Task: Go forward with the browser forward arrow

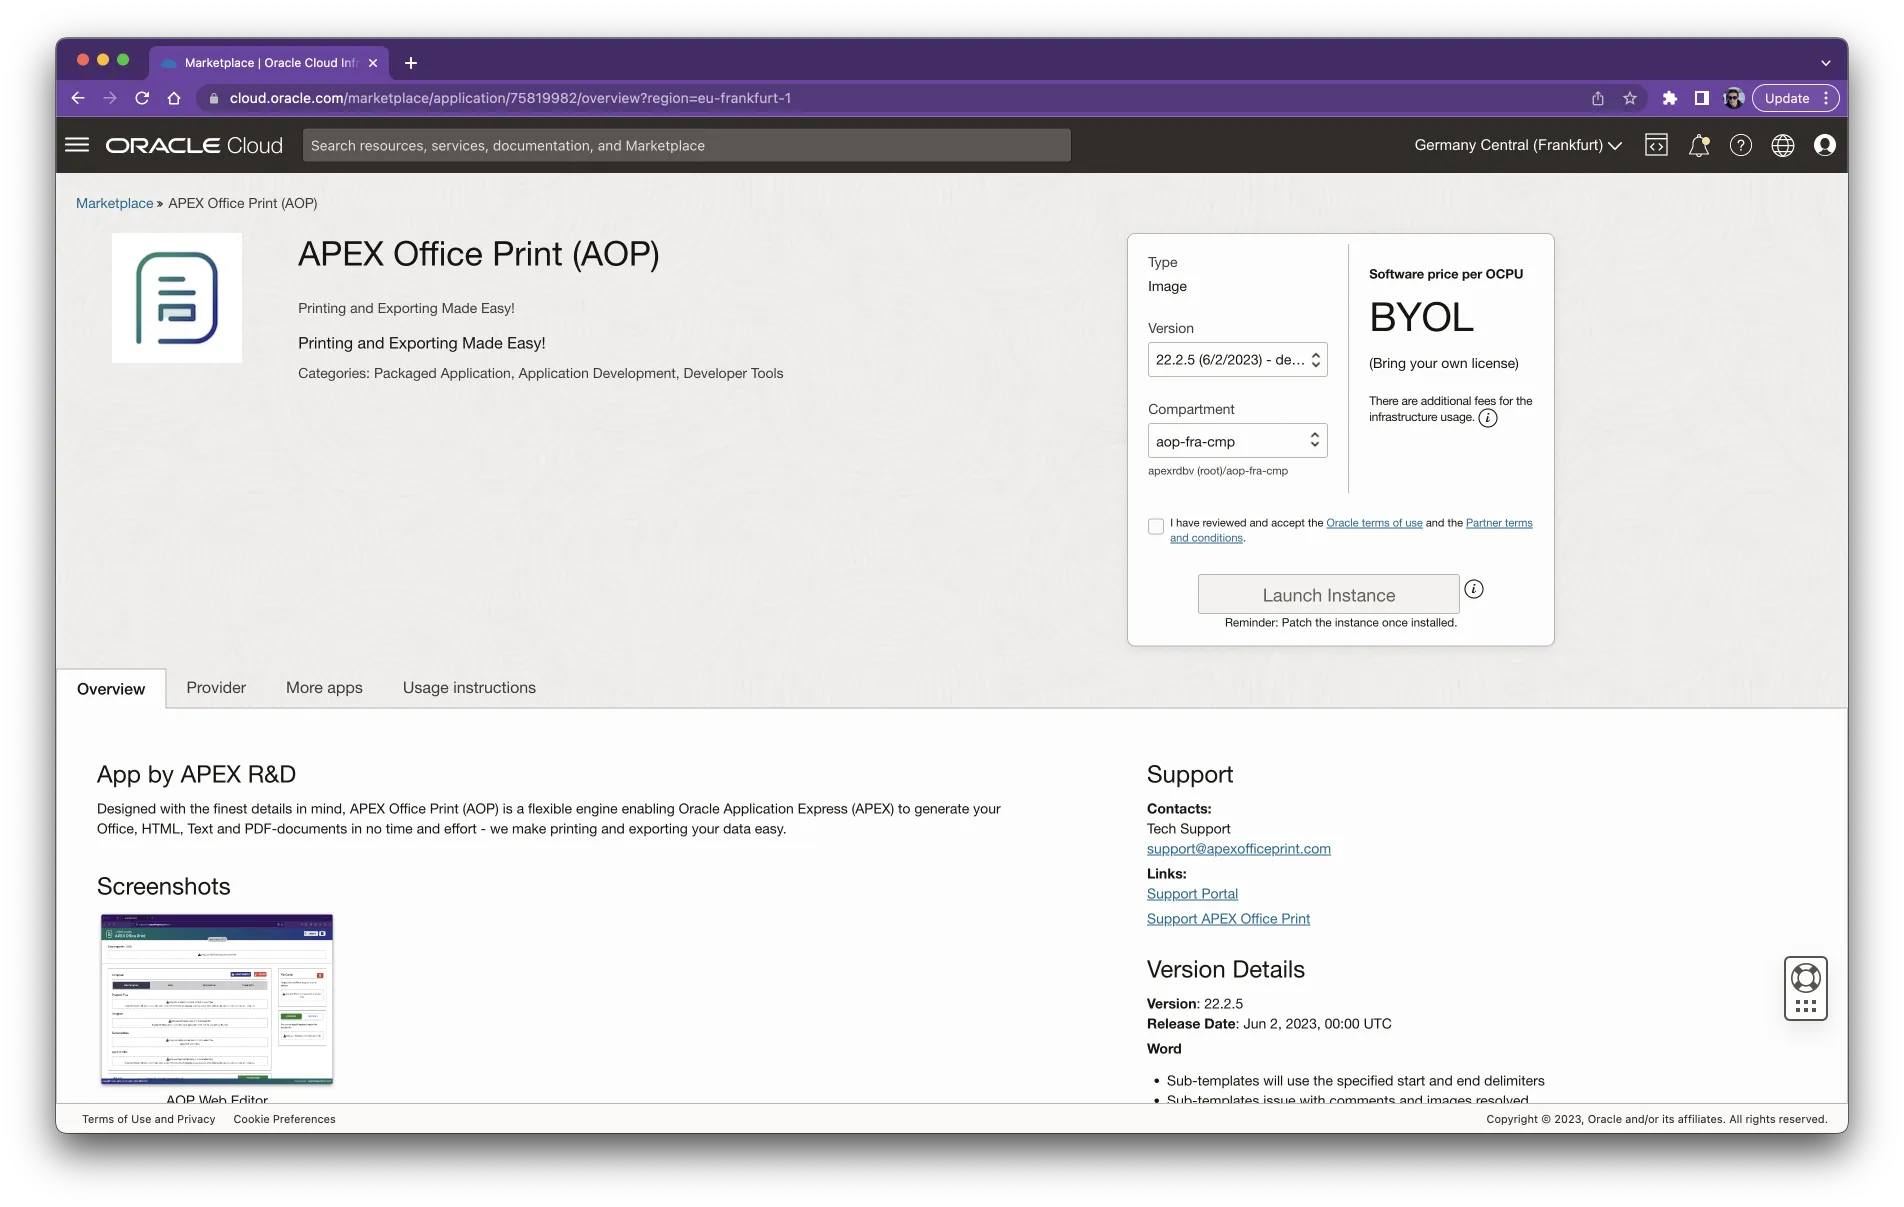Action: (110, 98)
